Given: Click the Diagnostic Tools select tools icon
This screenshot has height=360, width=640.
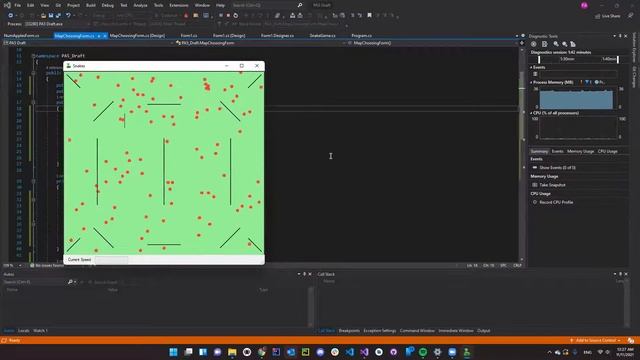Looking at the screenshot, I should click(544, 44).
